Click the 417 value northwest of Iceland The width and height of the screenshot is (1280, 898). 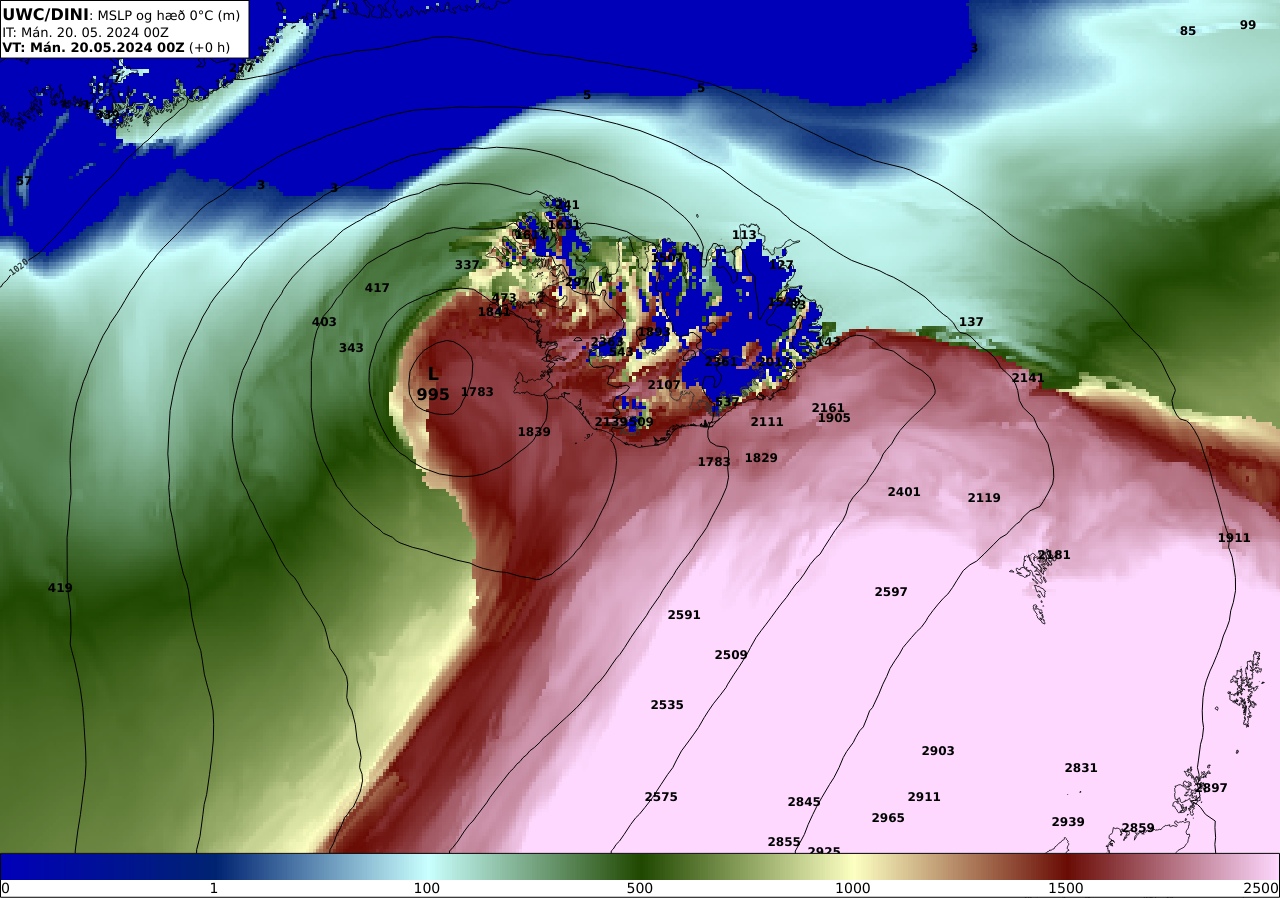point(377,288)
